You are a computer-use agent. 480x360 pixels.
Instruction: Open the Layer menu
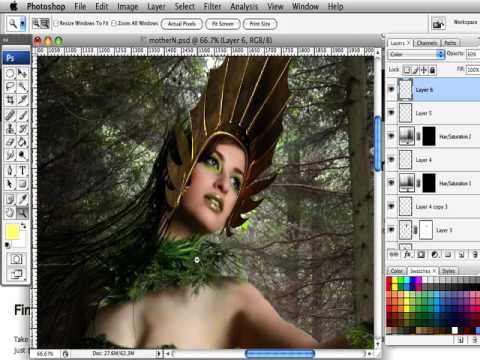click(156, 6)
